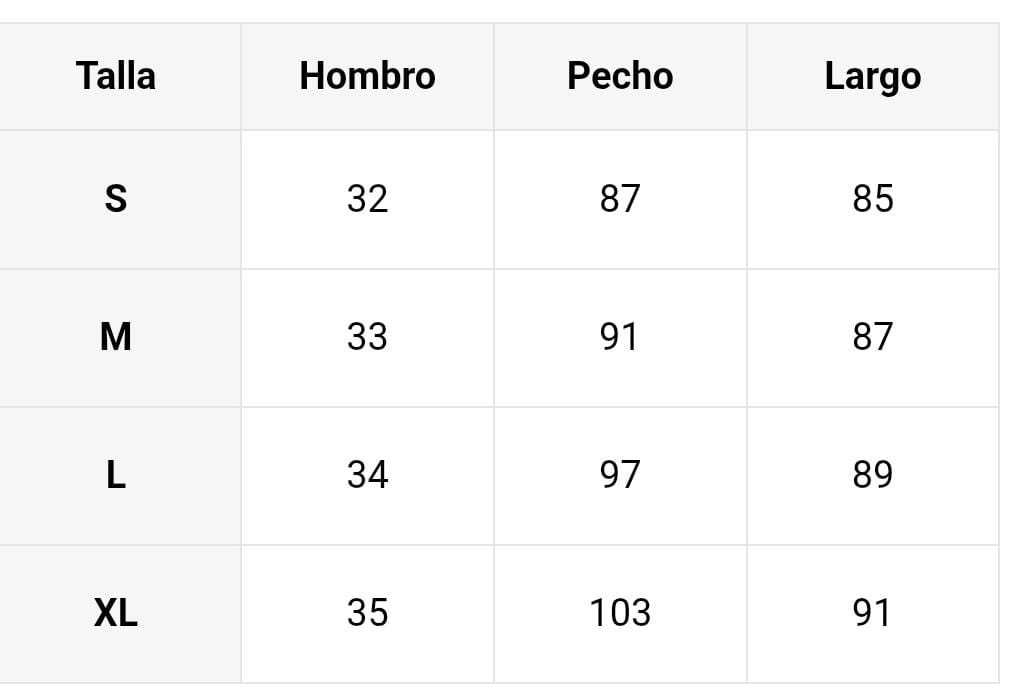Click the Talla column header
Image resolution: width=1035 pixels, height=697 pixels.
point(116,76)
